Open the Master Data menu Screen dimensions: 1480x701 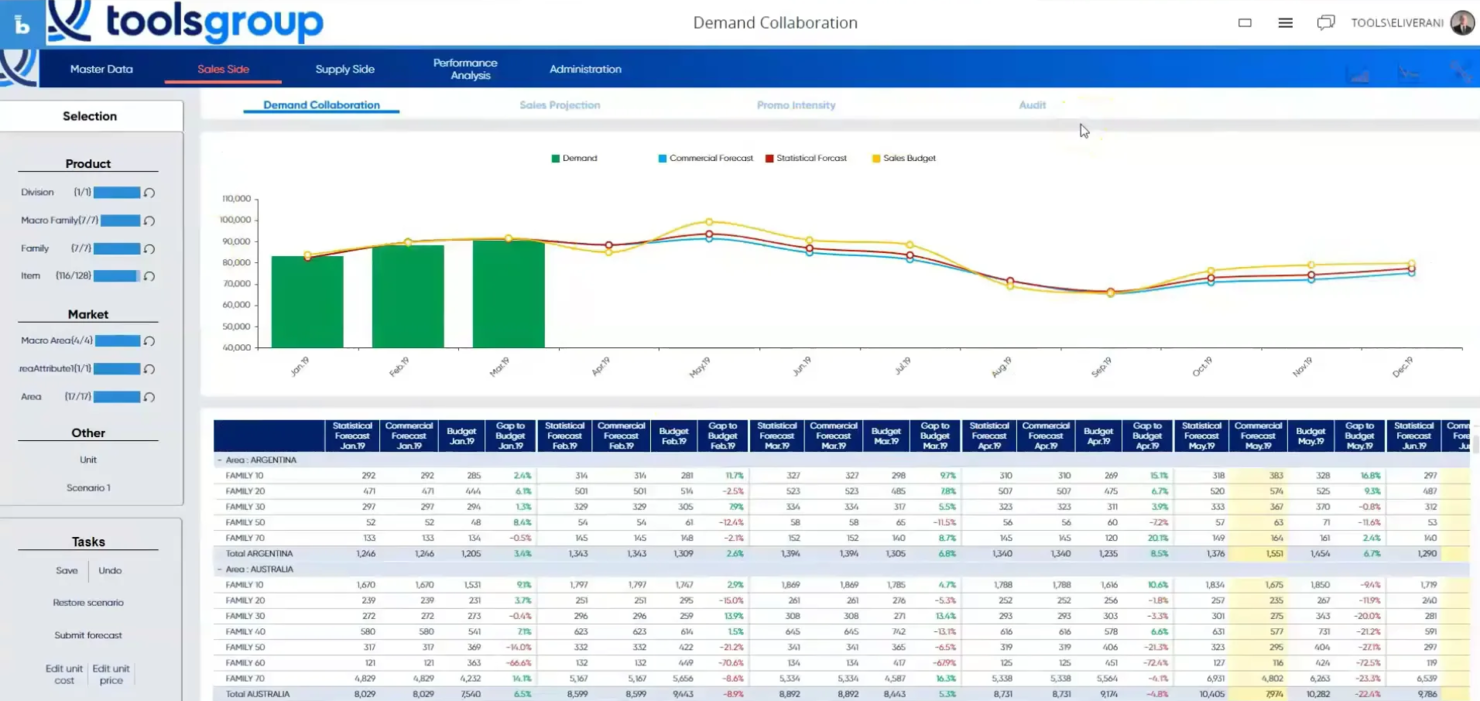[101, 69]
